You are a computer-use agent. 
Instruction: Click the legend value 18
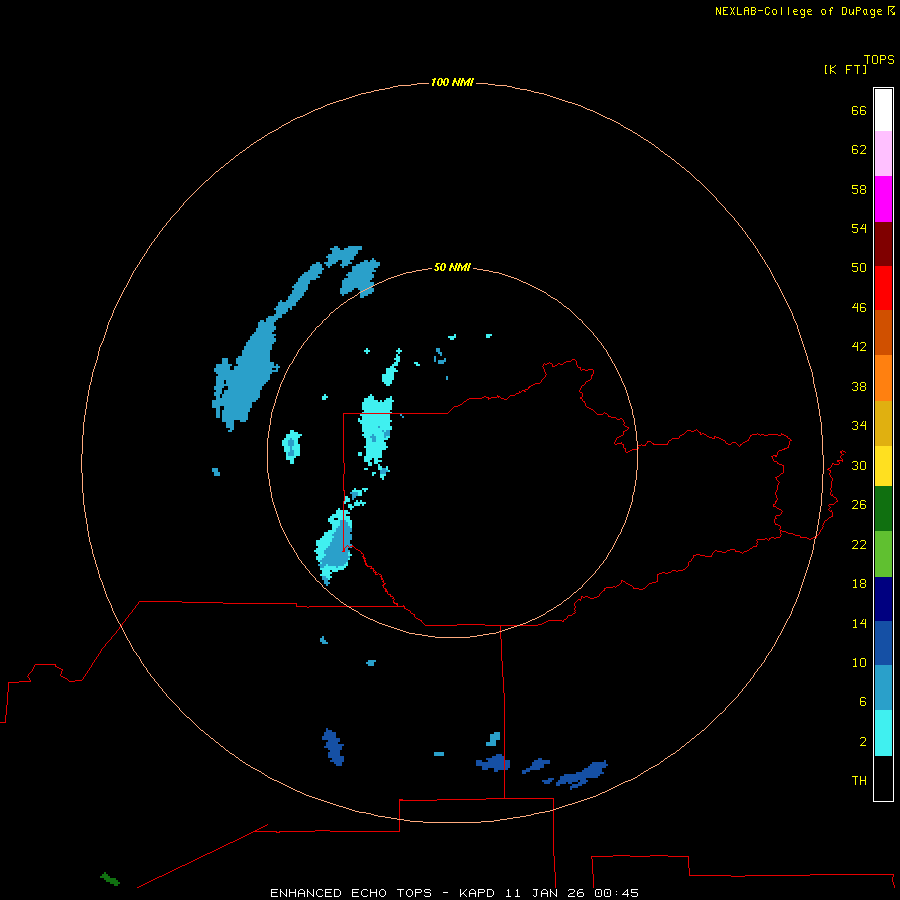[859, 584]
